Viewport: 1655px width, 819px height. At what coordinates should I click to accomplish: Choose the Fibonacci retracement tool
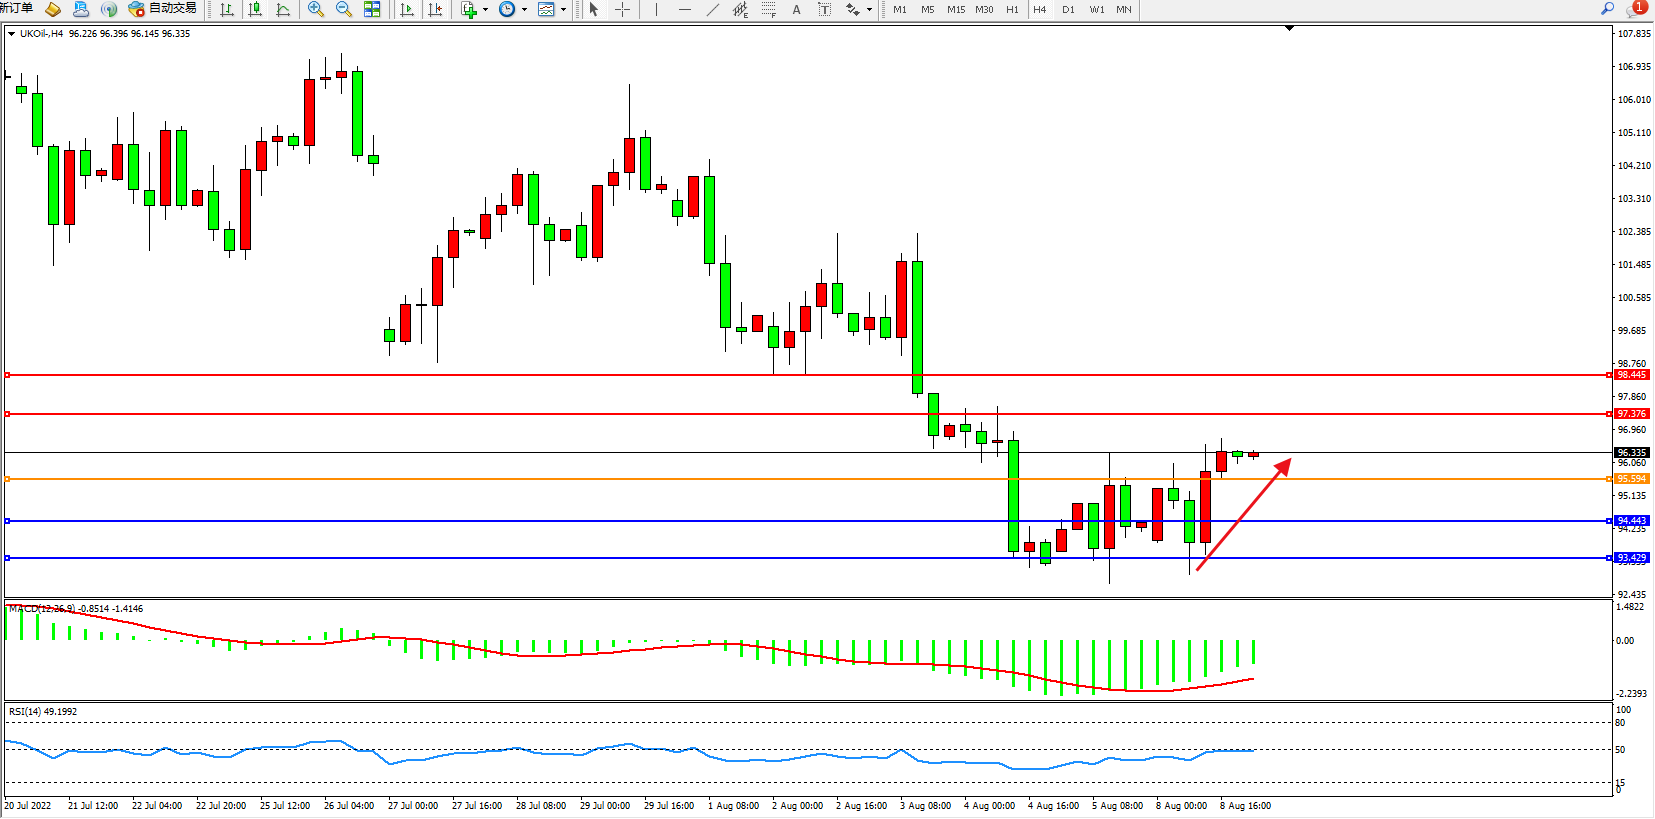point(768,9)
